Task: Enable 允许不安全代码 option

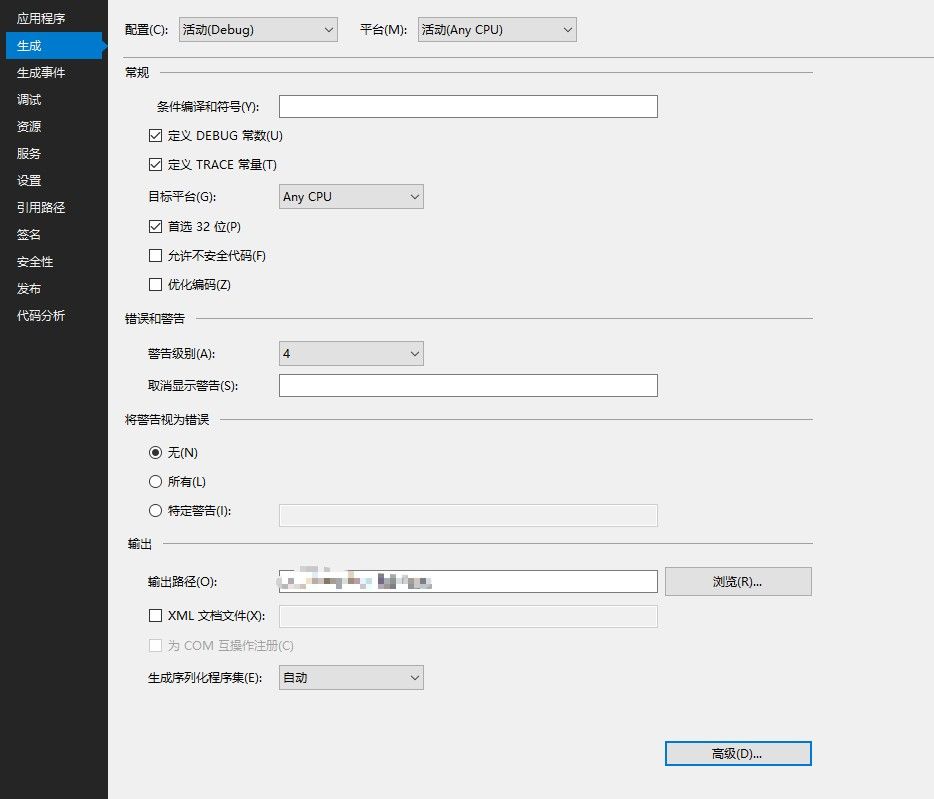Action: tap(156, 256)
